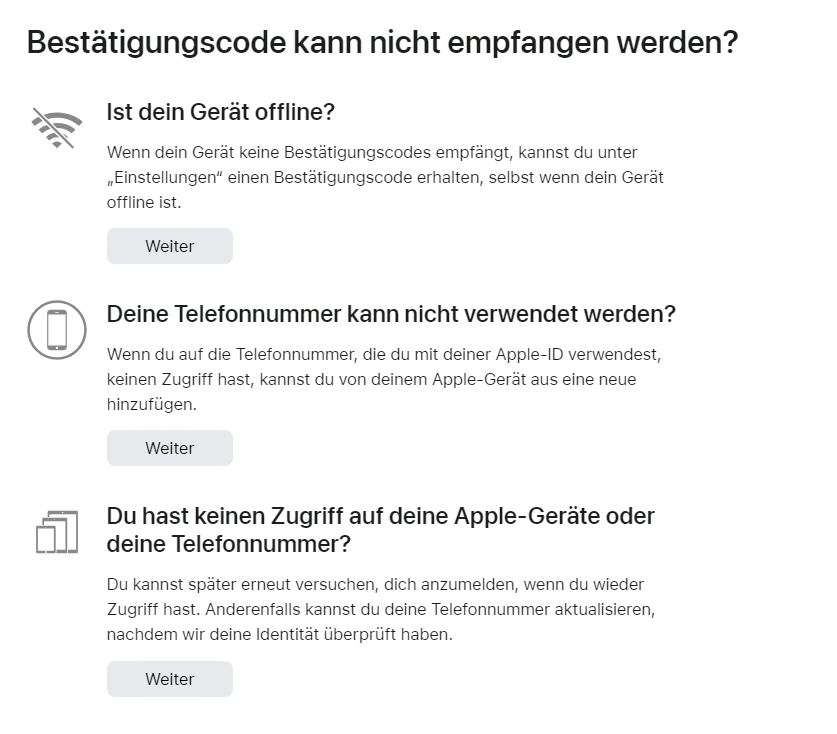Click the paragraph starting 'Du kannst später erneut versuchen'
The height and width of the screenshot is (734, 837).
[380, 609]
